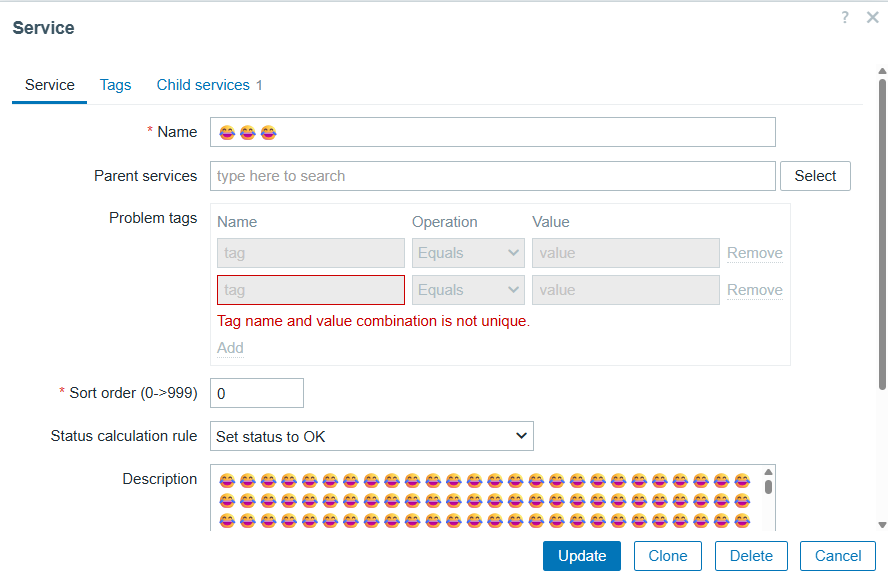Select the Service tab

[x=50, y=85]
